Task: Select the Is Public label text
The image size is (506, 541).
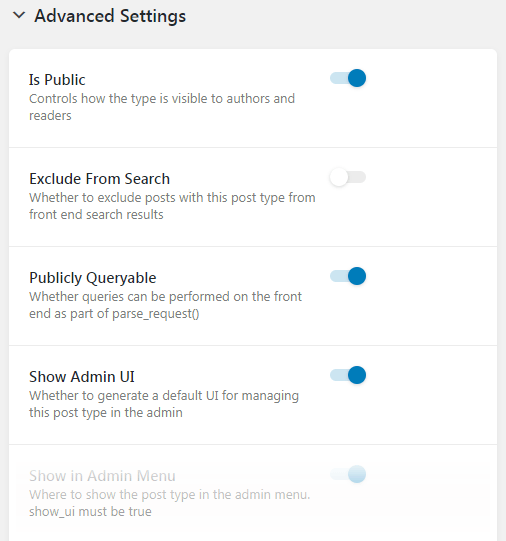Action: [x=57, y=80]
